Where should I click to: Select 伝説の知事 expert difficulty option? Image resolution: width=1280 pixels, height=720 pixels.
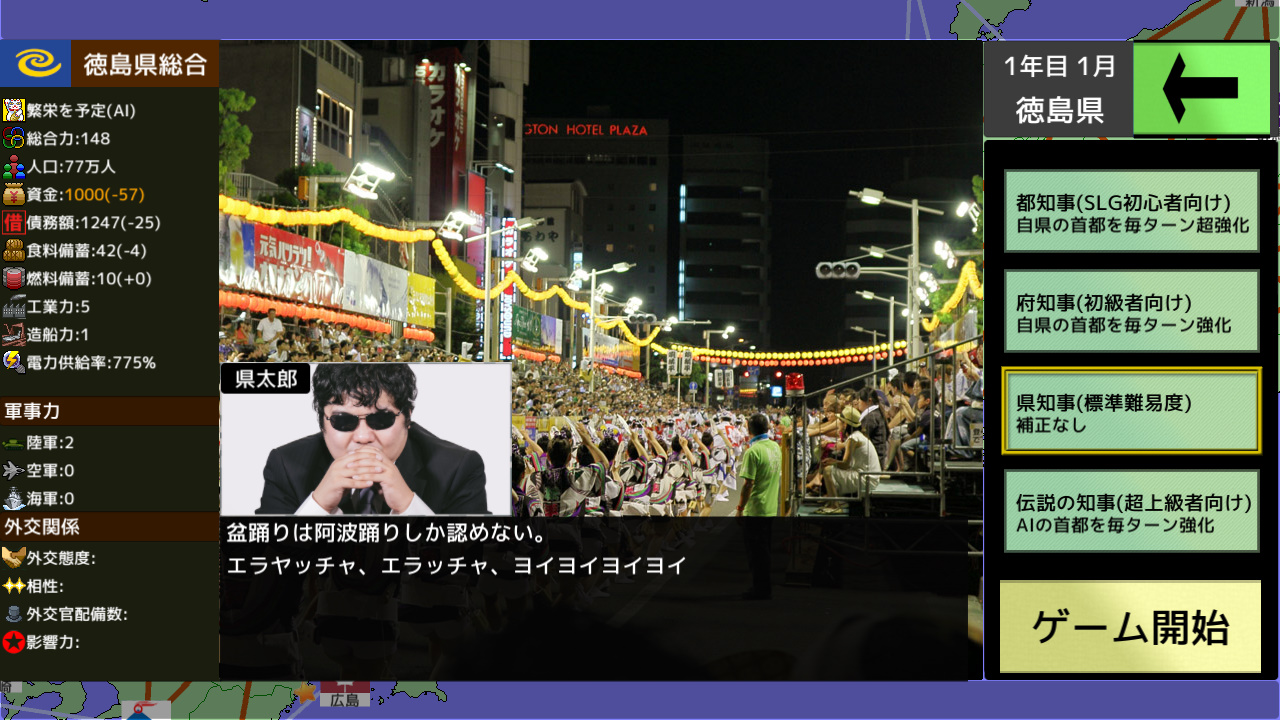point(1131,511)
